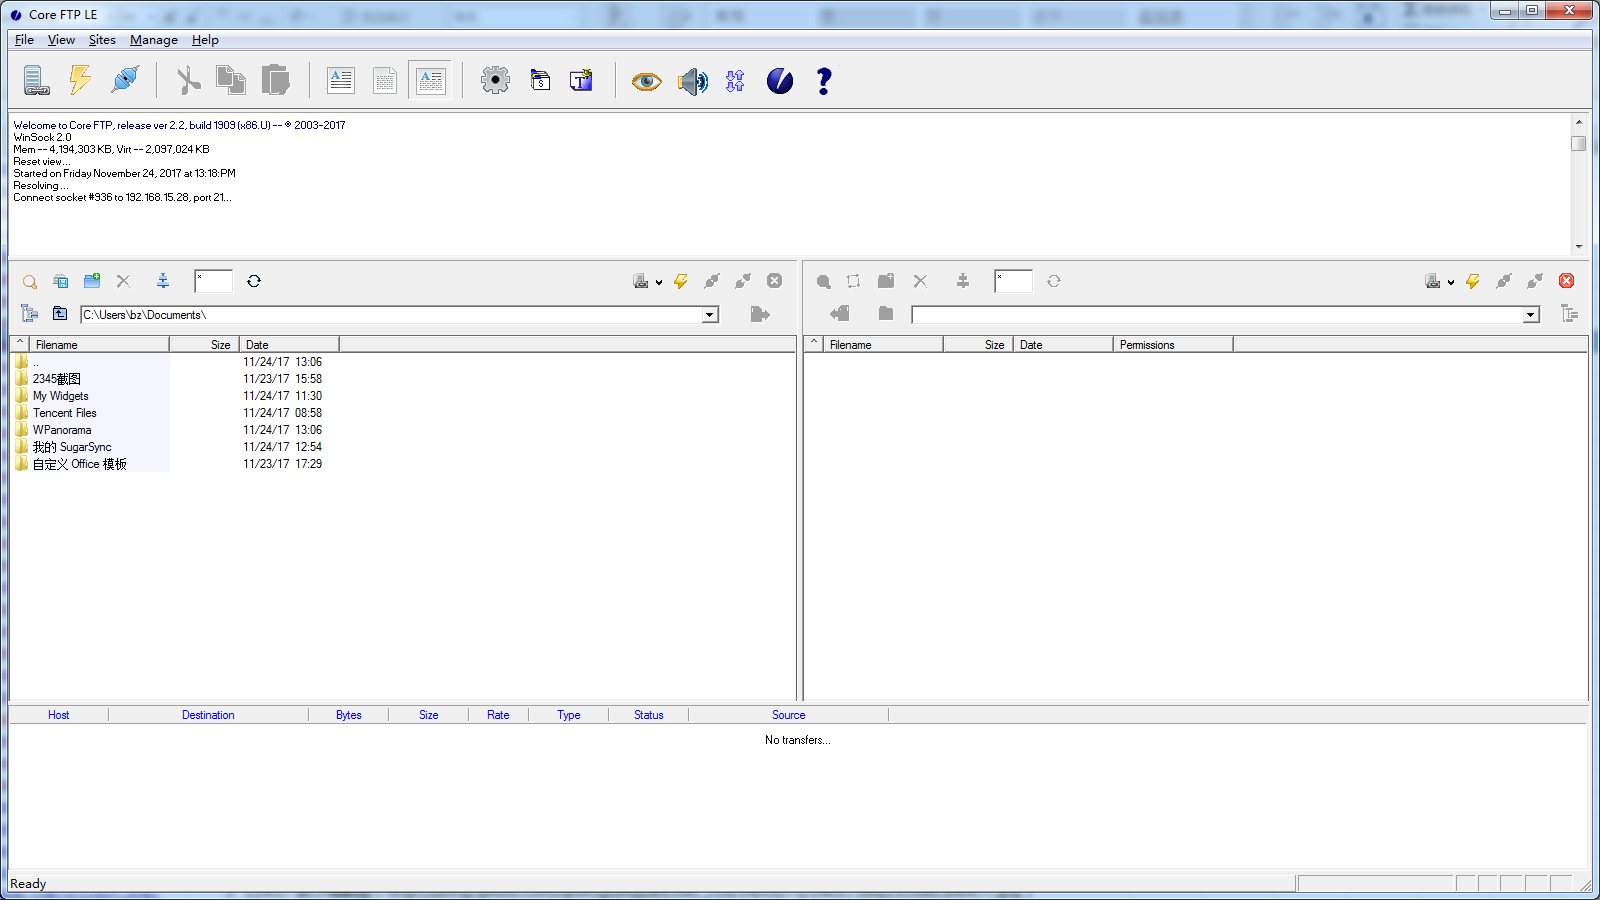Click the Copy icon in the main toolbar
This screenshot has width=1600, height=900.
[x=231, y=80]
